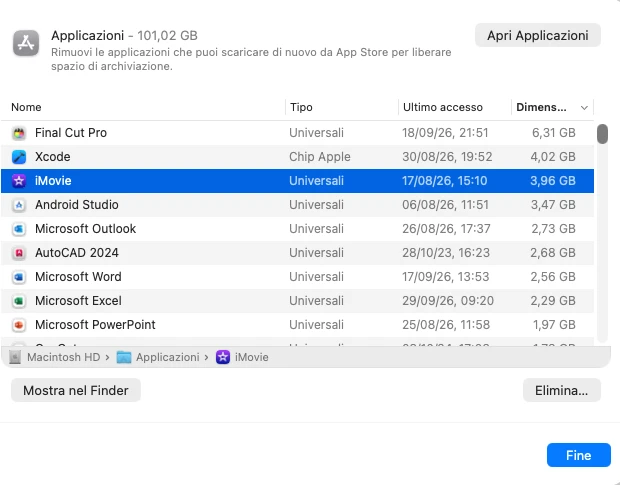Viewport: 620px width, 485px height.
Task: Select the AutoCAD 2024 row name
Action: coord(77,253)
